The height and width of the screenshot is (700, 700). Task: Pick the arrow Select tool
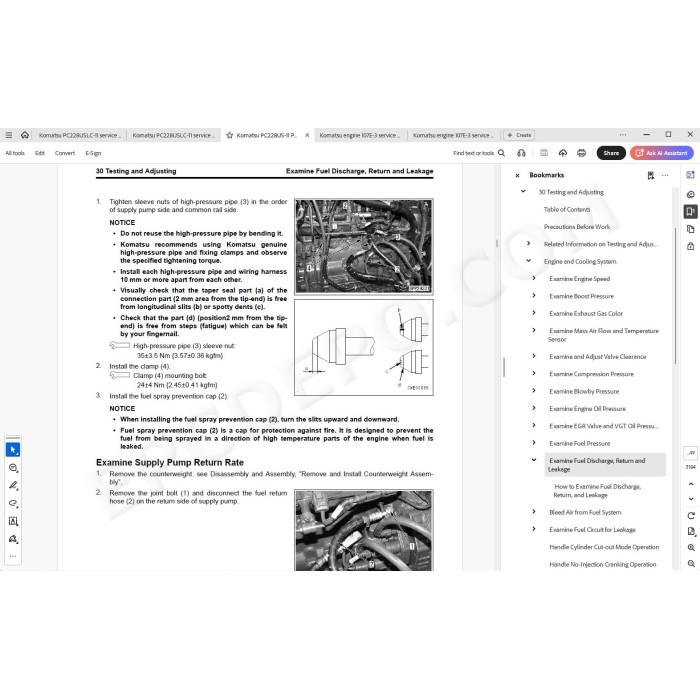click(x=13, y=450)
